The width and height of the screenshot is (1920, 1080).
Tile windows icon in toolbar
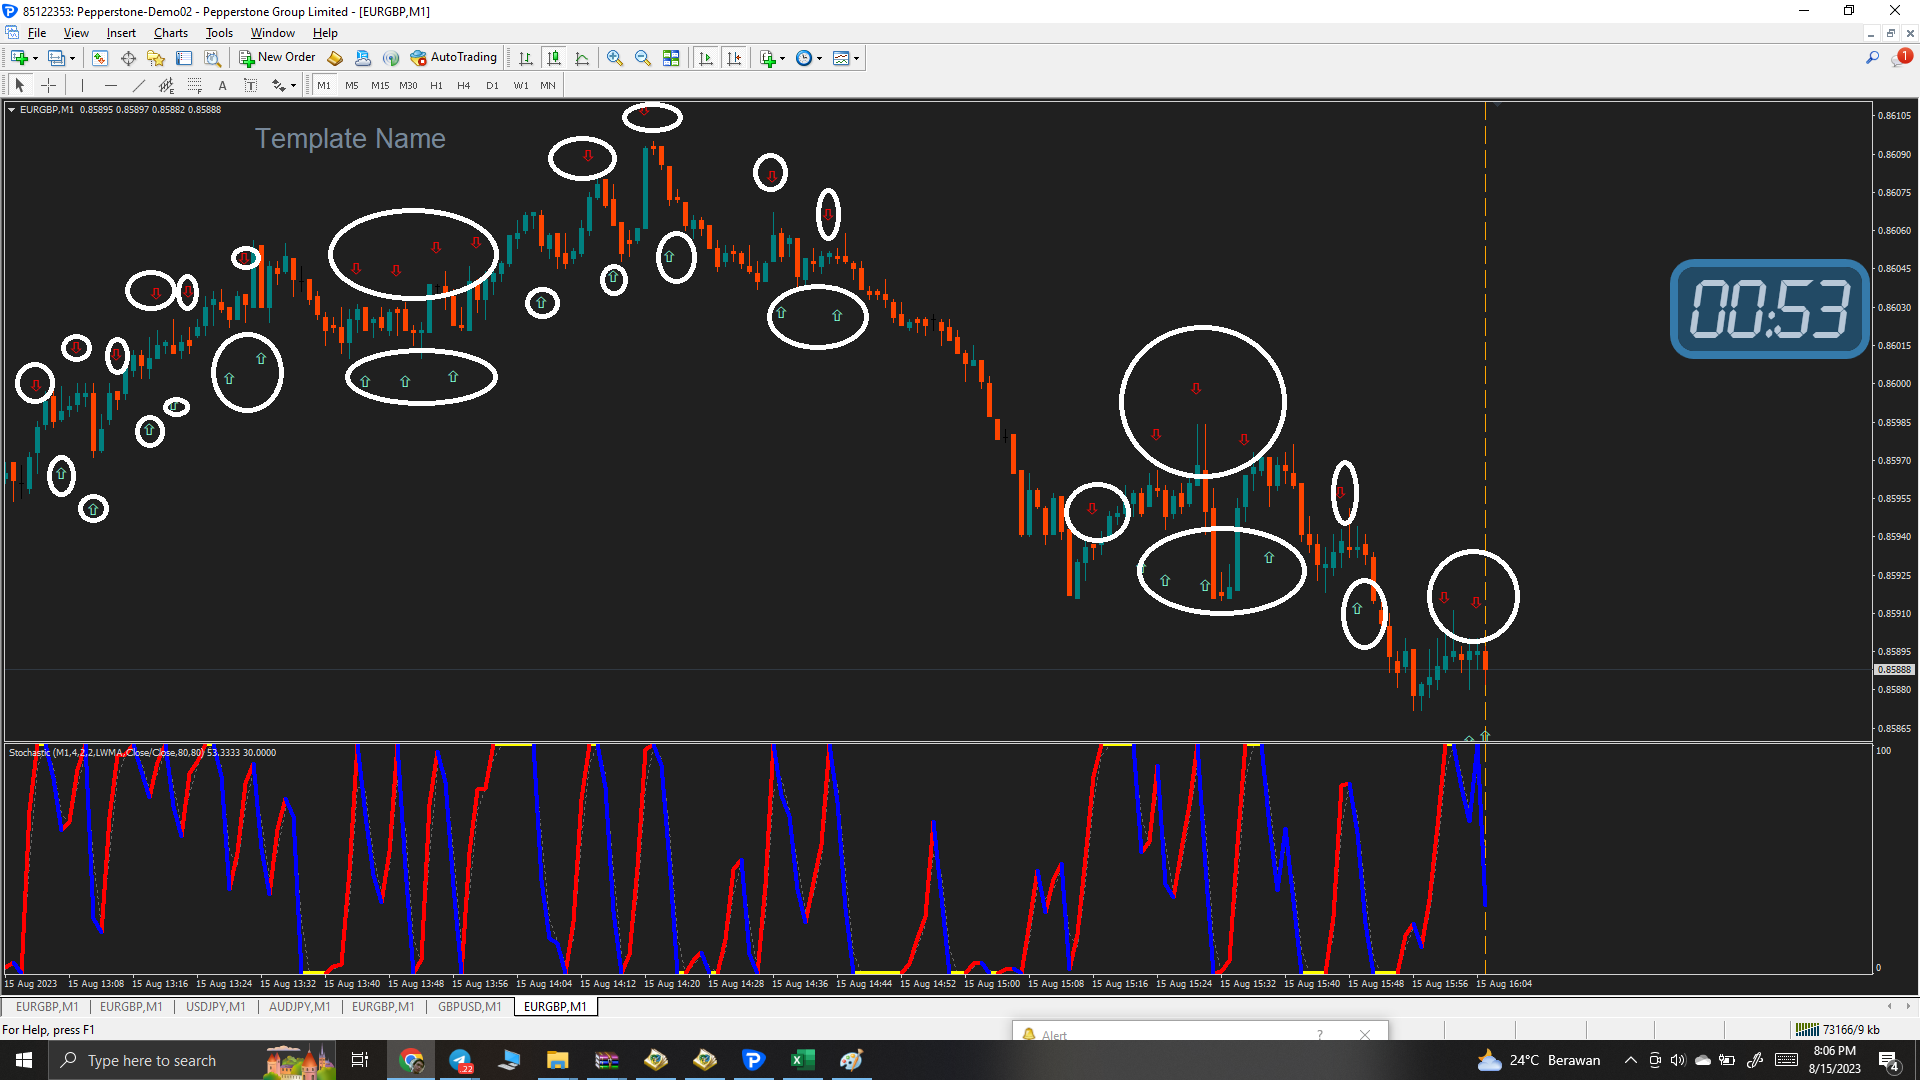point(671,58)
